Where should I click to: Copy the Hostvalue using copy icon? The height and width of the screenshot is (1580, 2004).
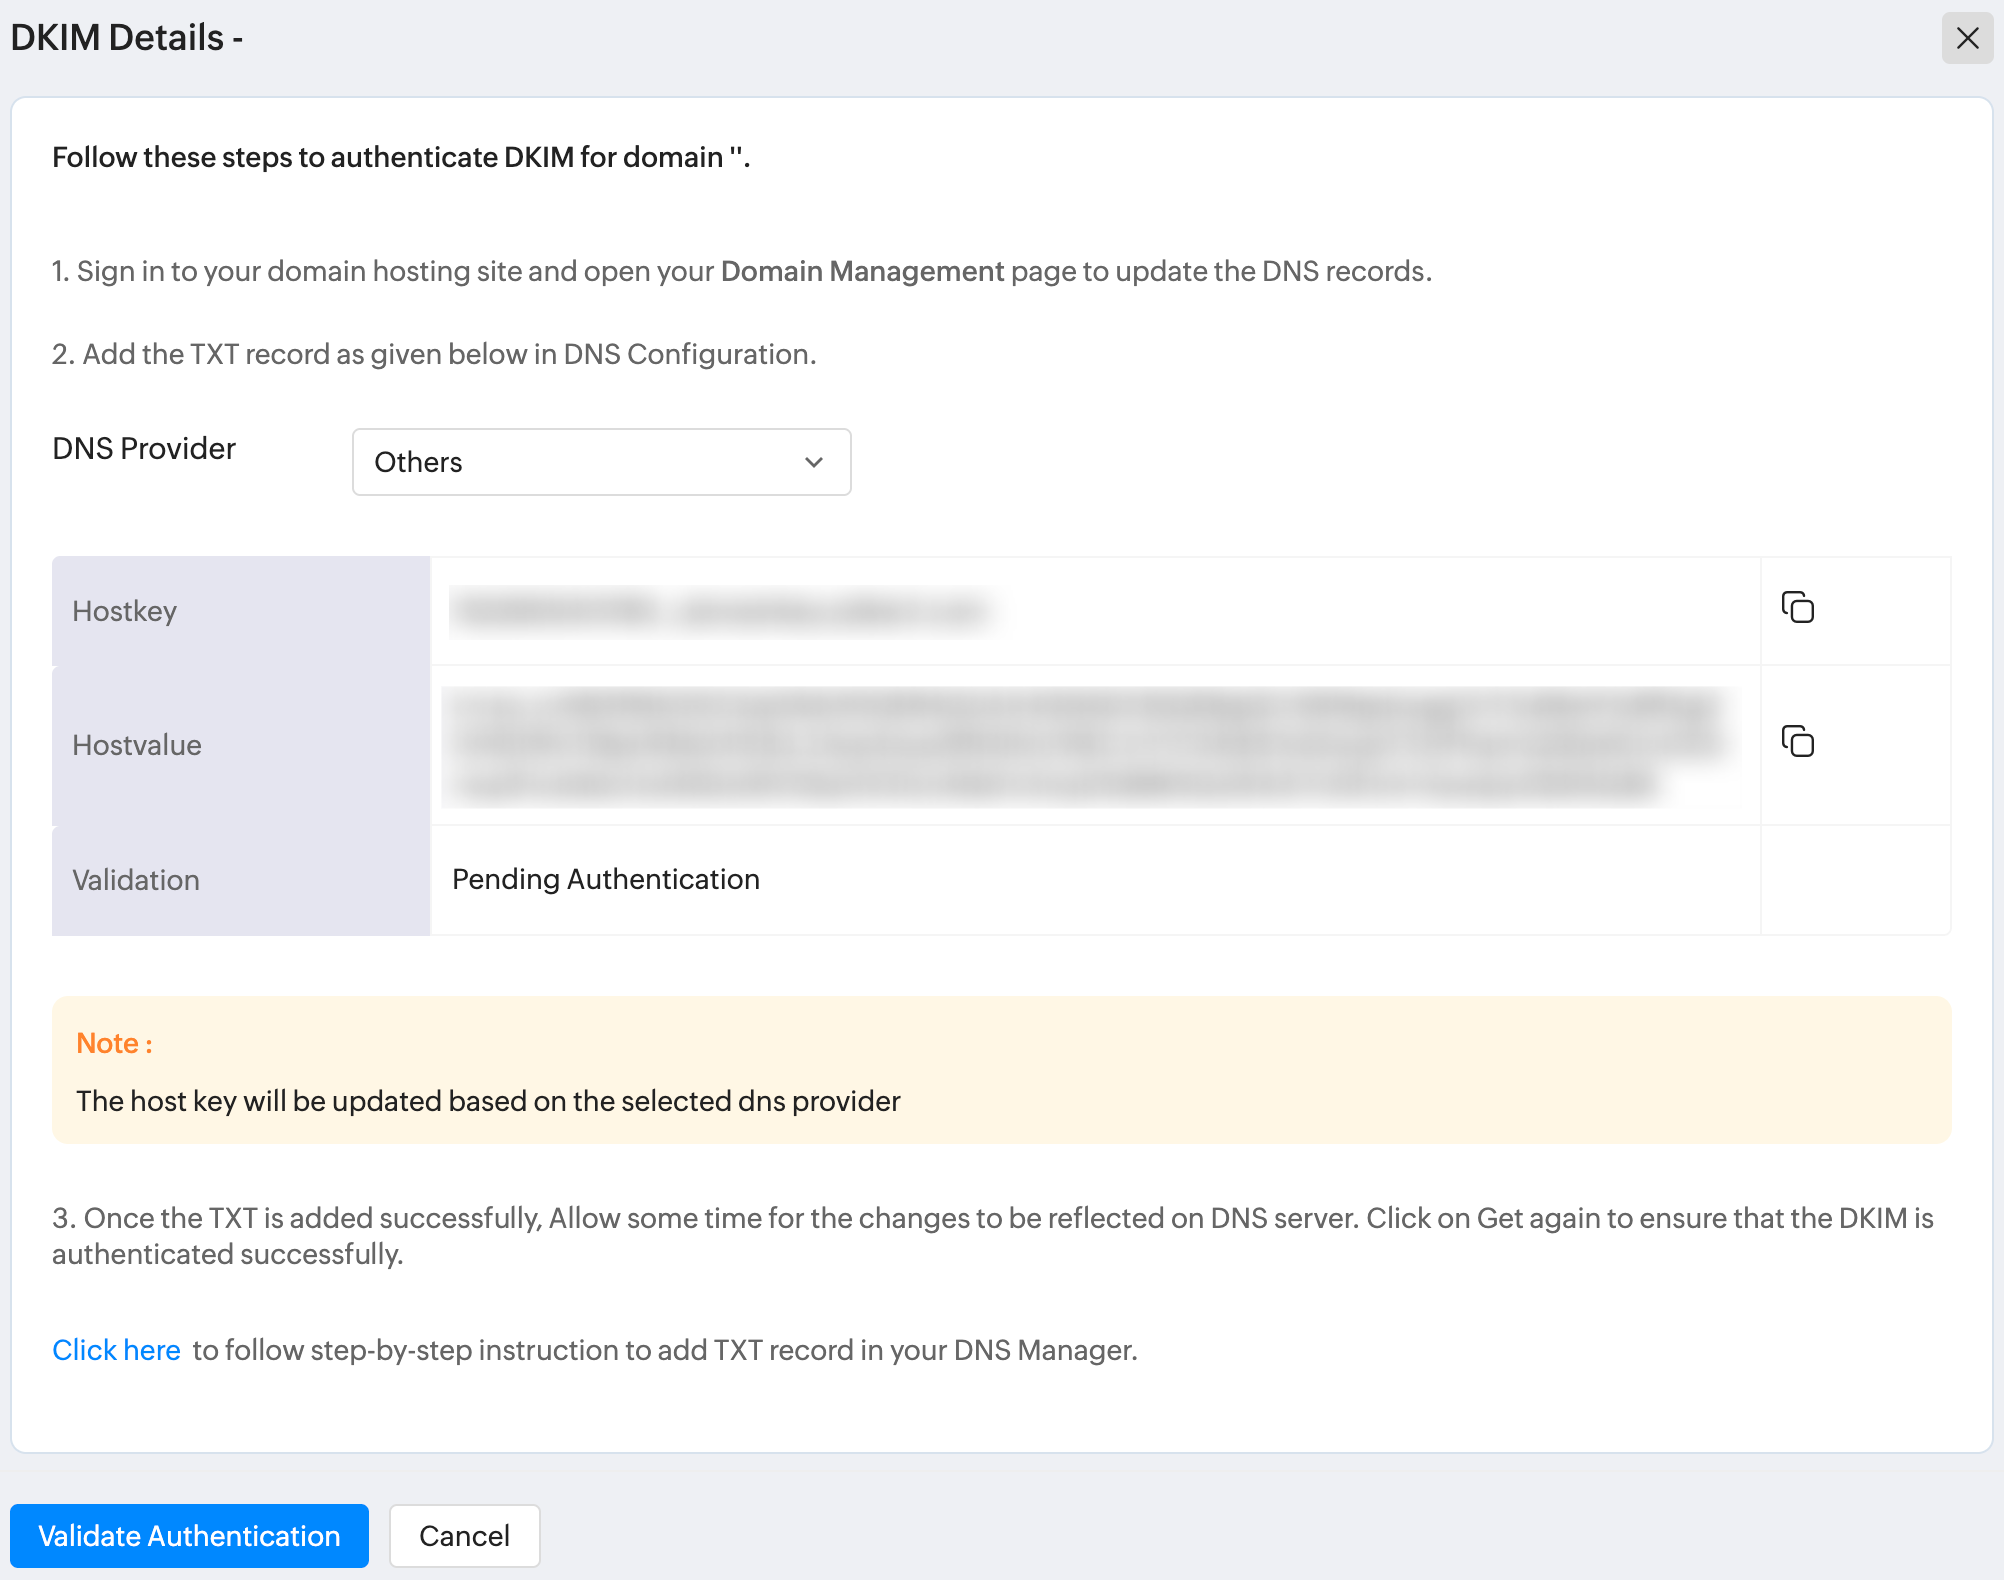(x=1797, y=741)
